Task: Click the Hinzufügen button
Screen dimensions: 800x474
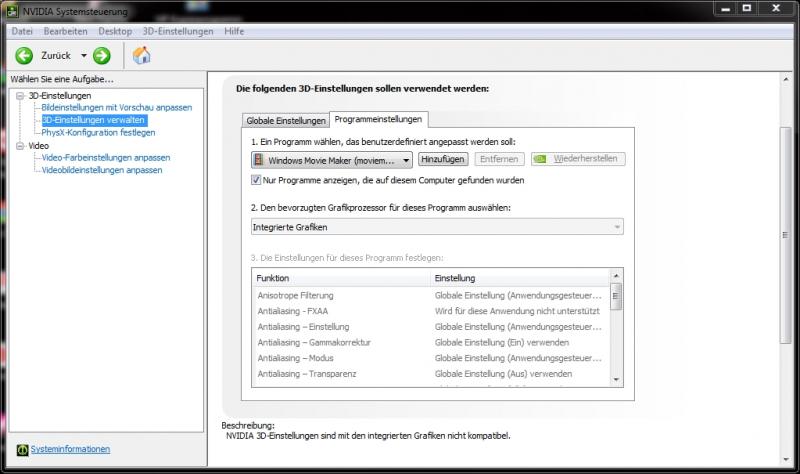Action: 443,159
